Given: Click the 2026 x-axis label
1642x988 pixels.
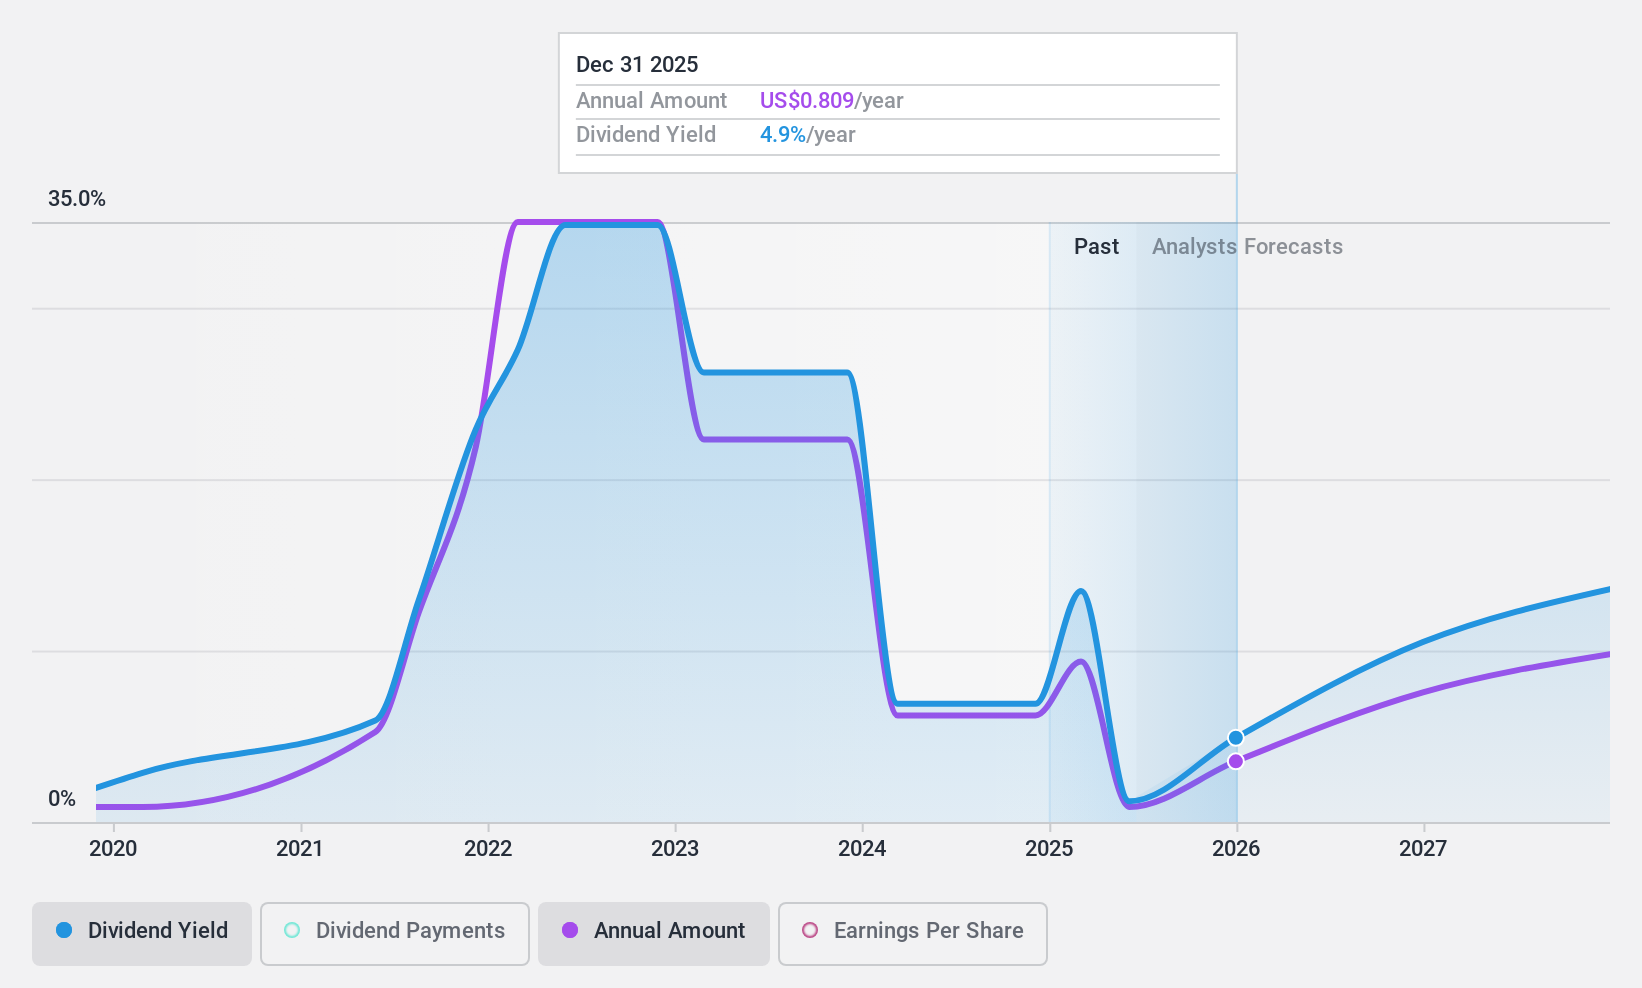Looking at the screenshot, I should pos(1236,849).
